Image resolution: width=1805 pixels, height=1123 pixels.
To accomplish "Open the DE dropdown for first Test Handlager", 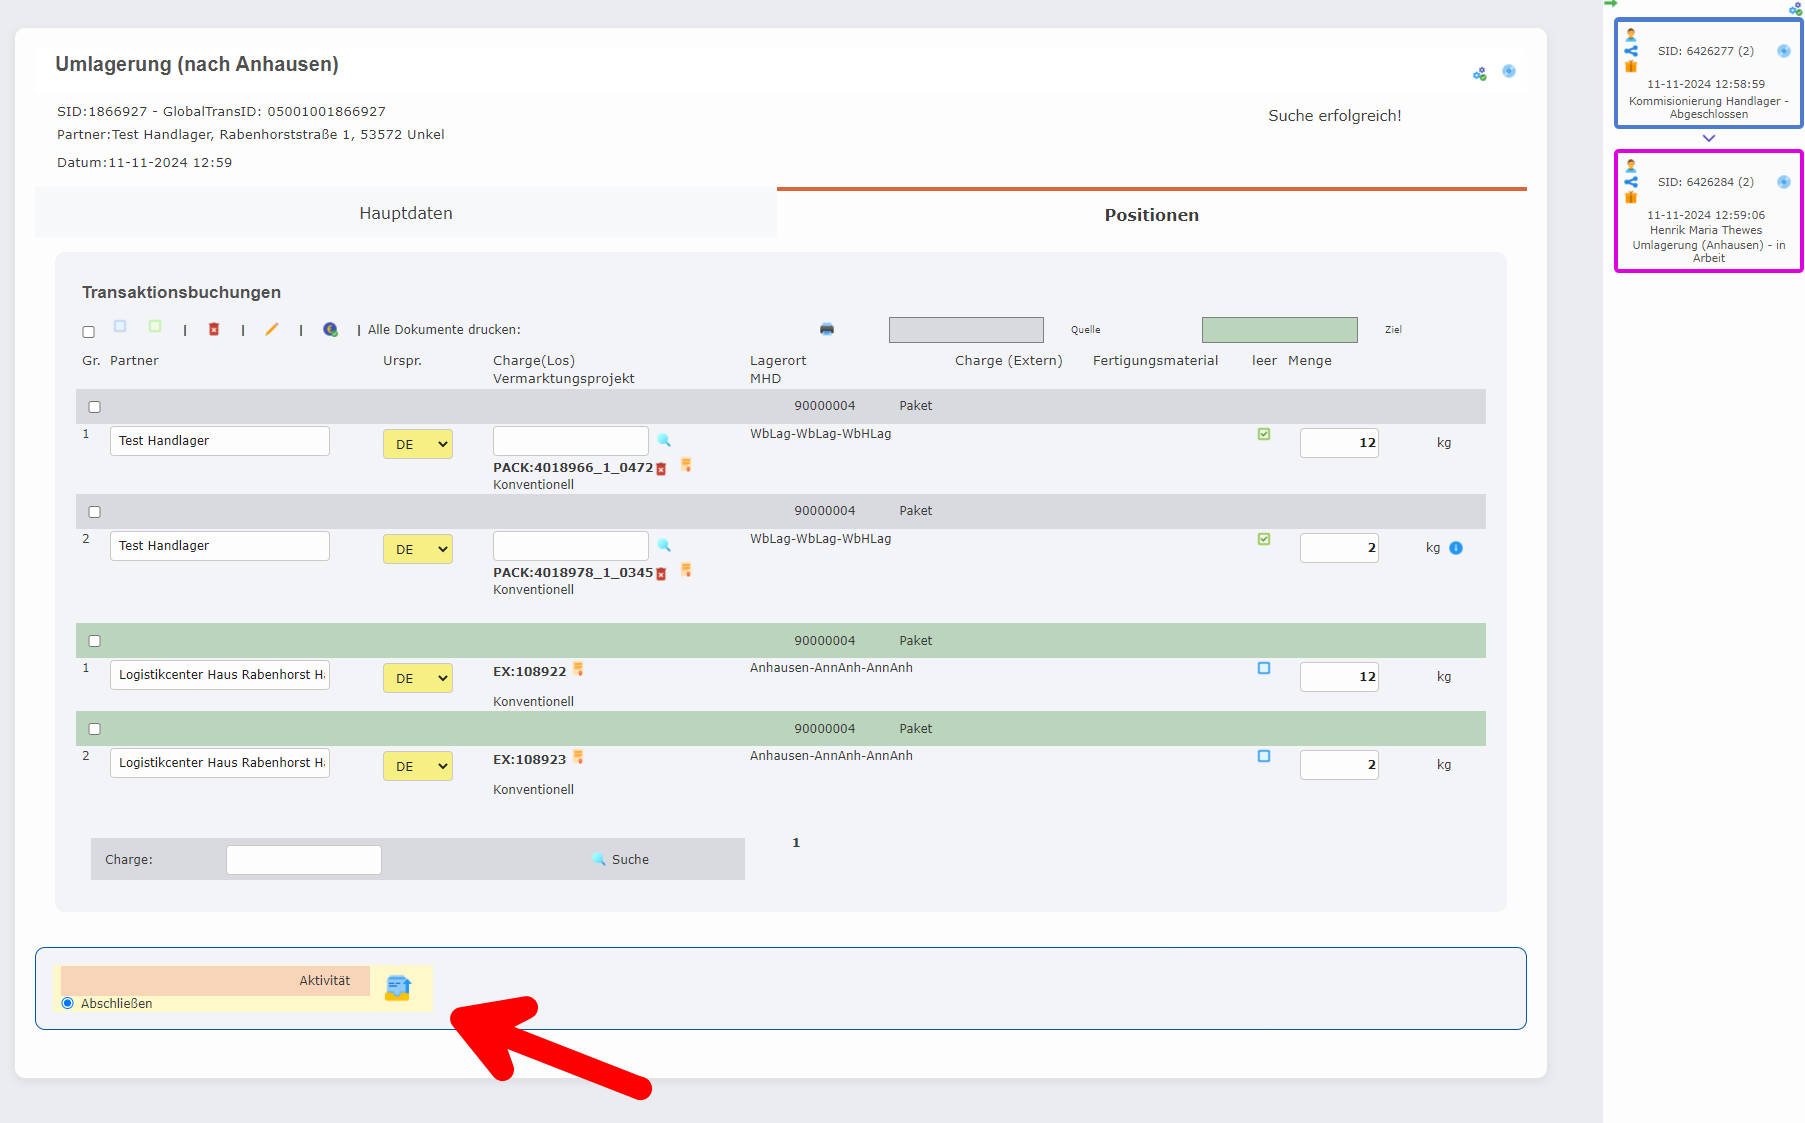I will click(x=418, y=444).
